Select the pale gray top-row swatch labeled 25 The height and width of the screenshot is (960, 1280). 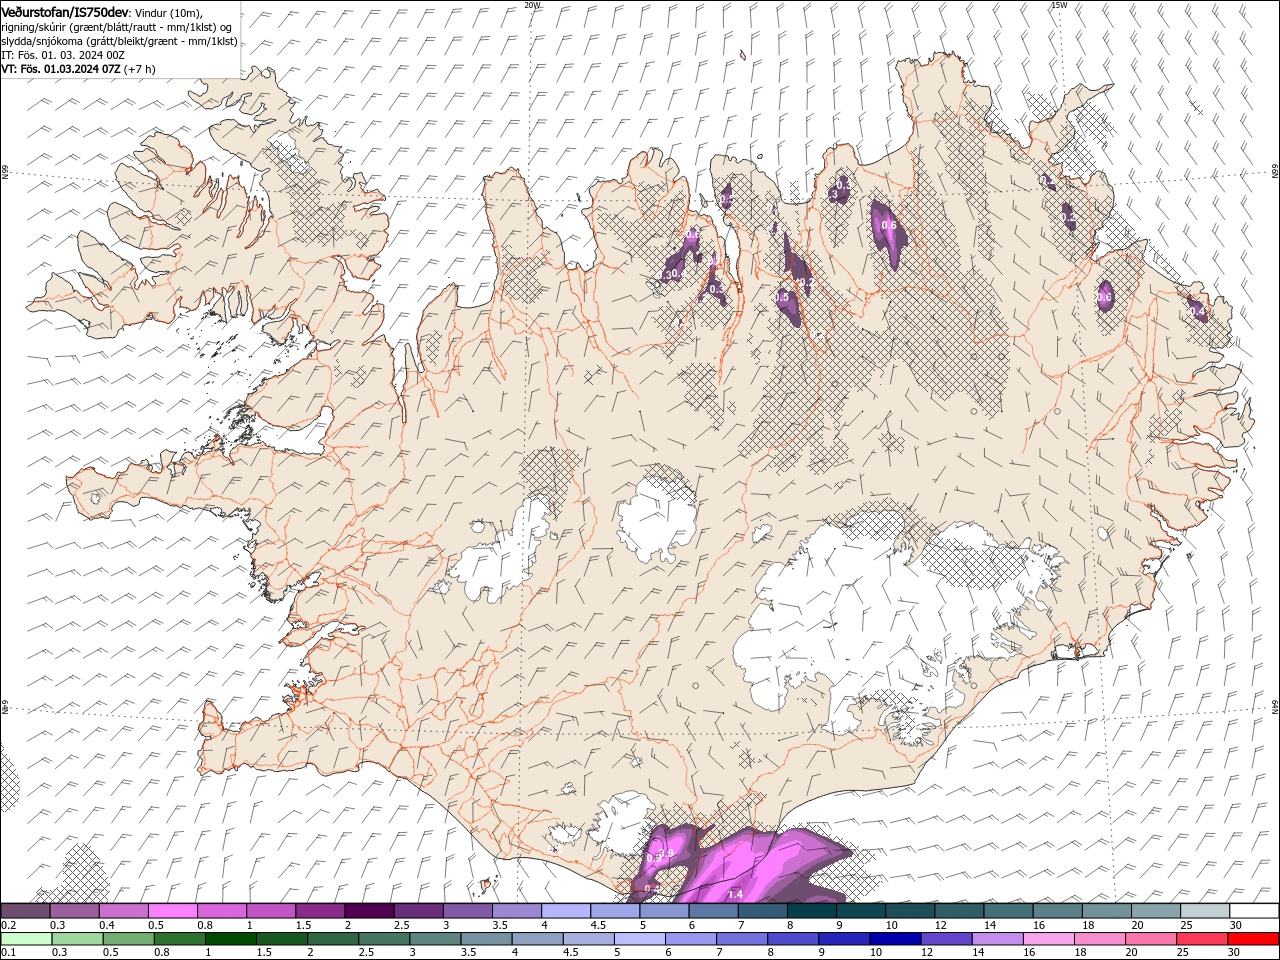click(1205, 911)
